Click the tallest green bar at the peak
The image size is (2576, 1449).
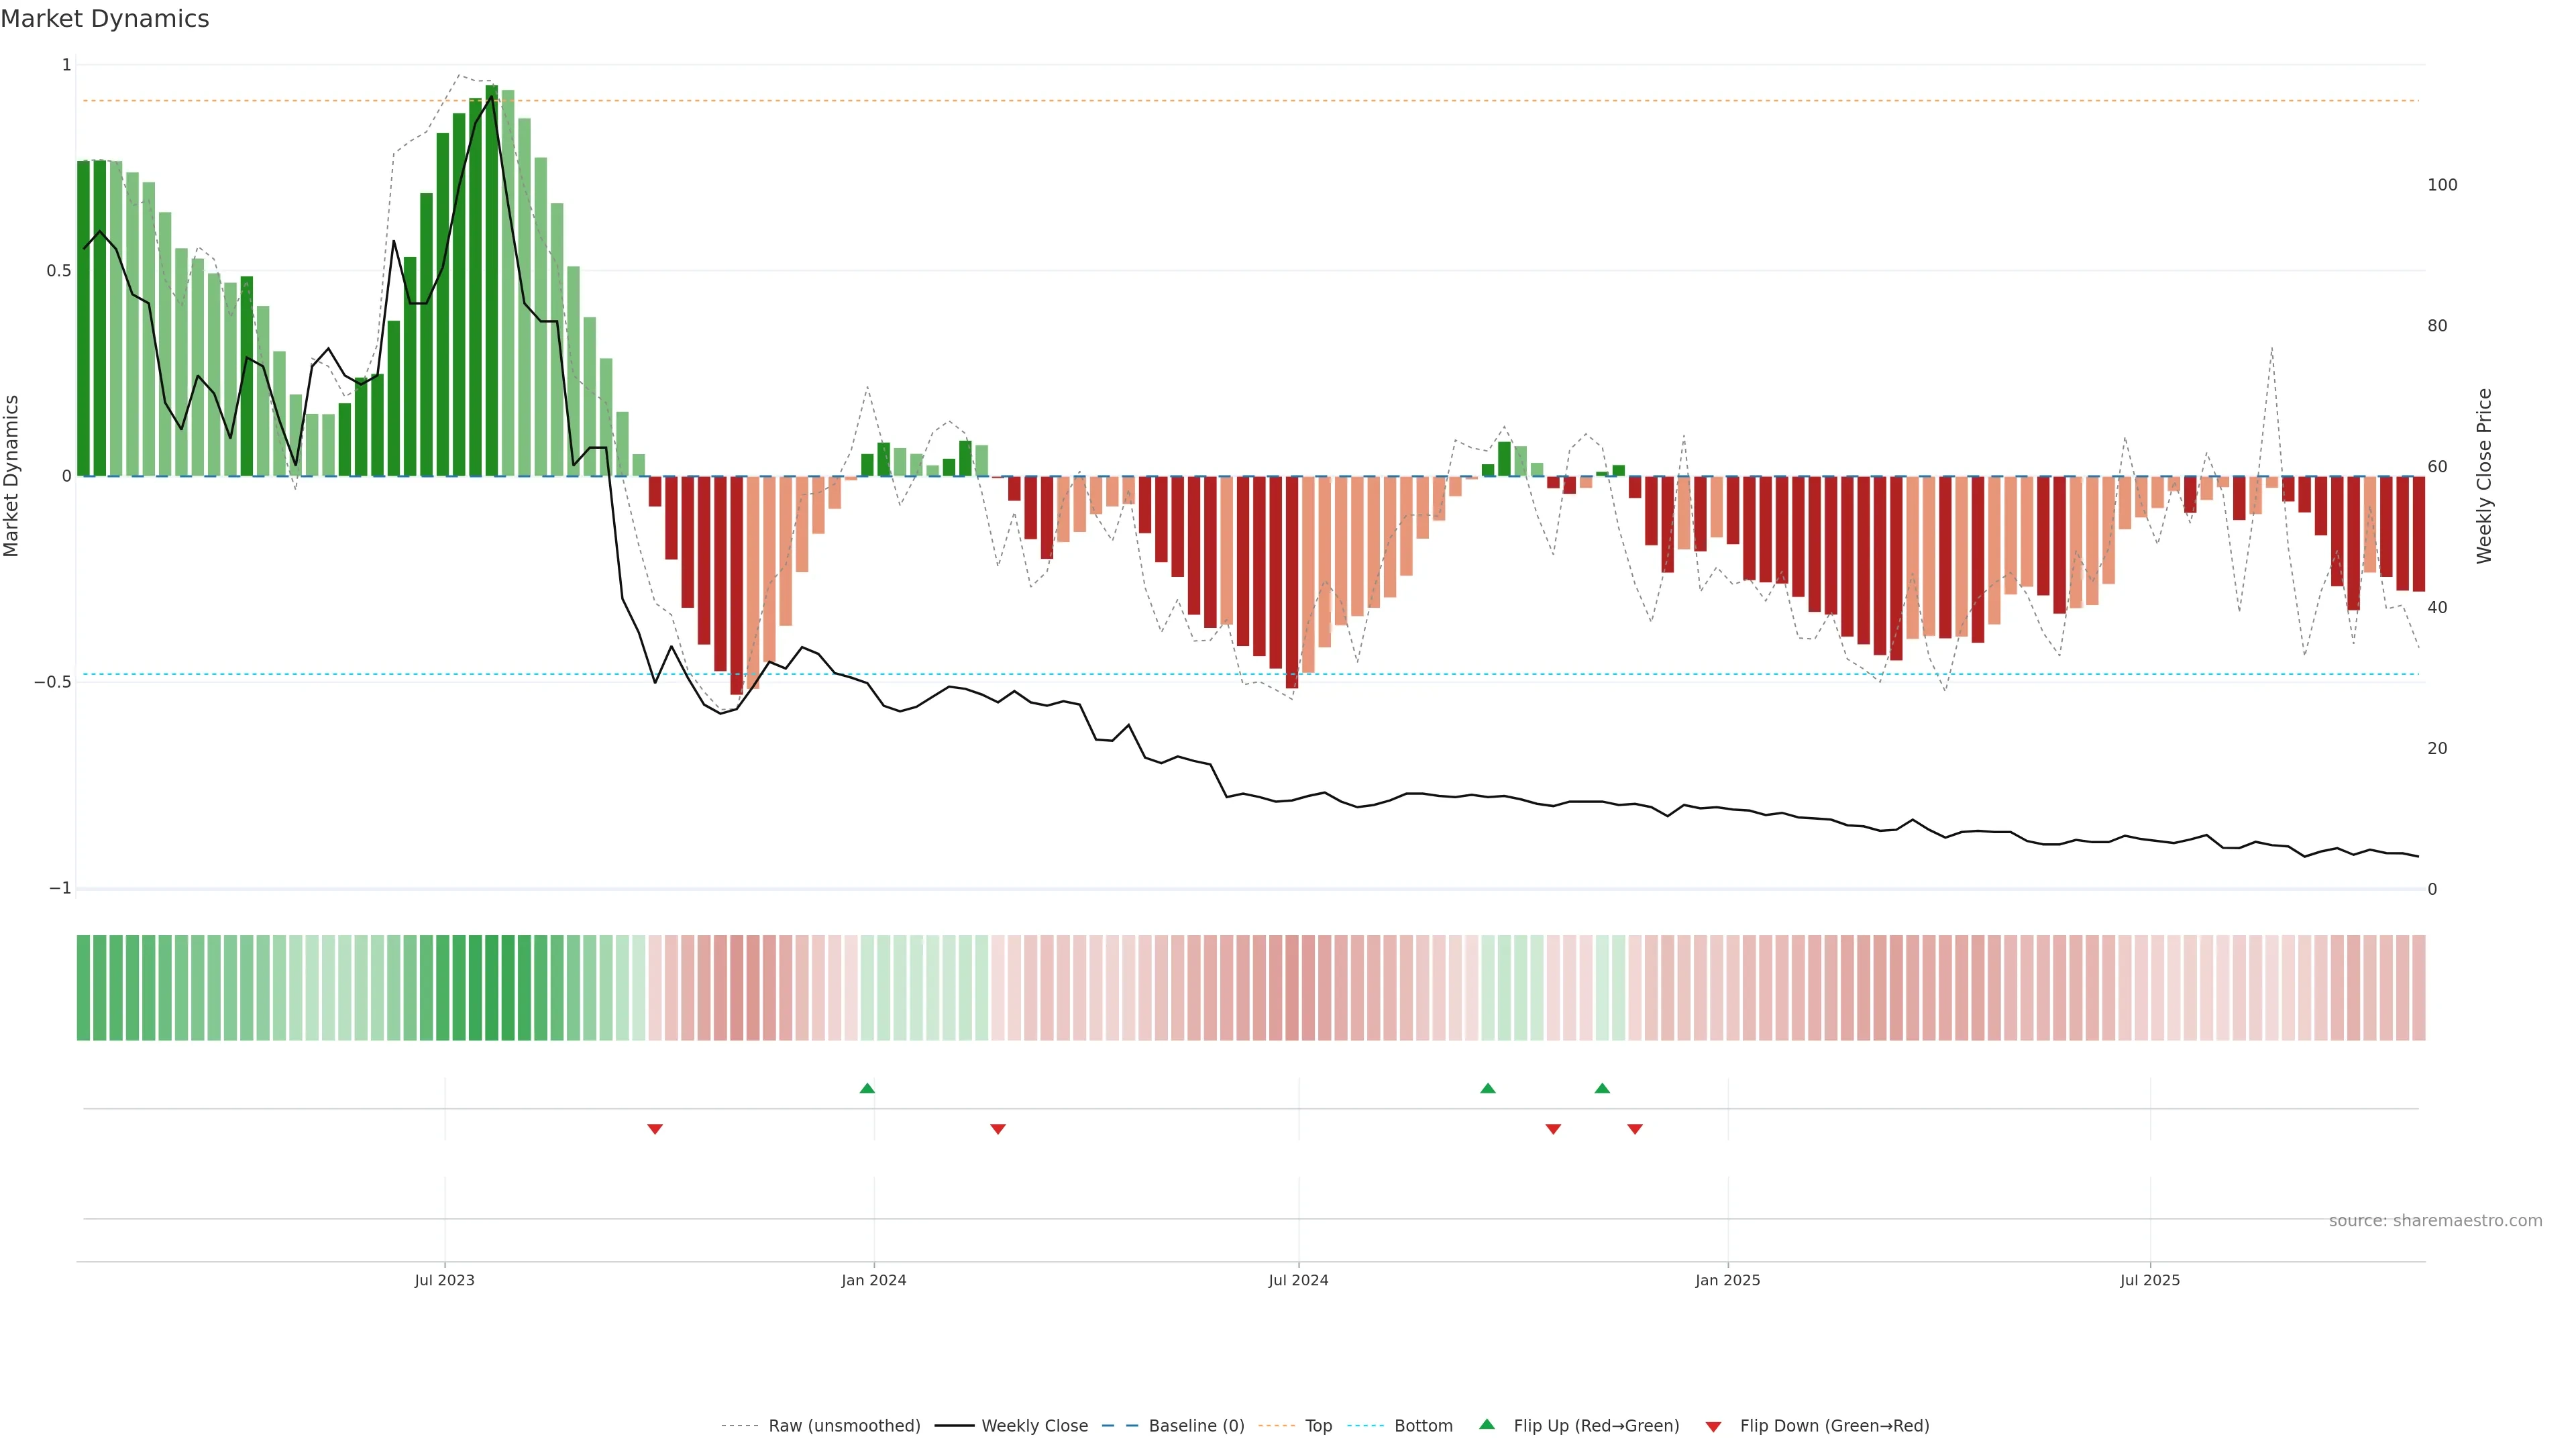[x=491, y=280]
